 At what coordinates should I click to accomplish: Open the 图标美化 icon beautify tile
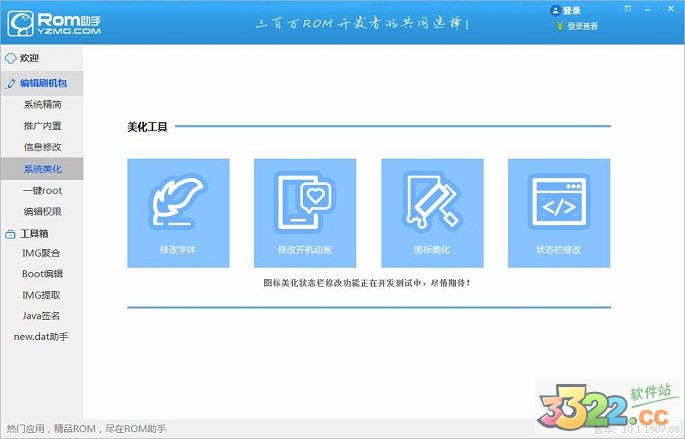coord(432,213)
